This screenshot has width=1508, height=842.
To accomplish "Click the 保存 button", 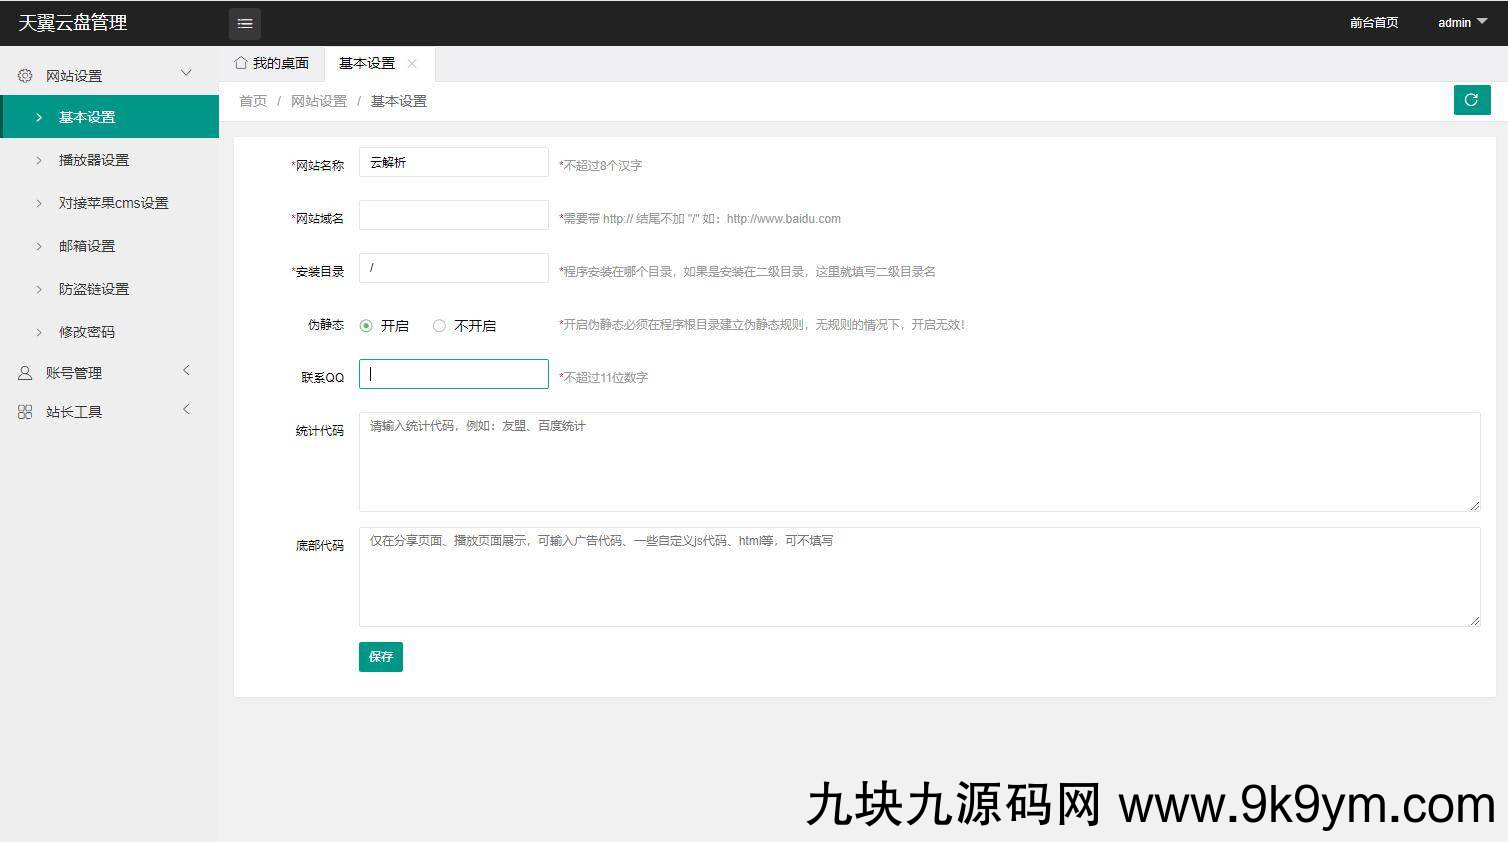I will (380, 657).
